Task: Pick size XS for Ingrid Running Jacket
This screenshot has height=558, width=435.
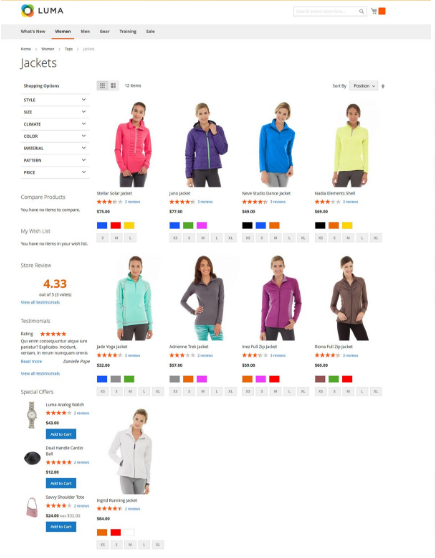Action: click(x=103, y=544)
